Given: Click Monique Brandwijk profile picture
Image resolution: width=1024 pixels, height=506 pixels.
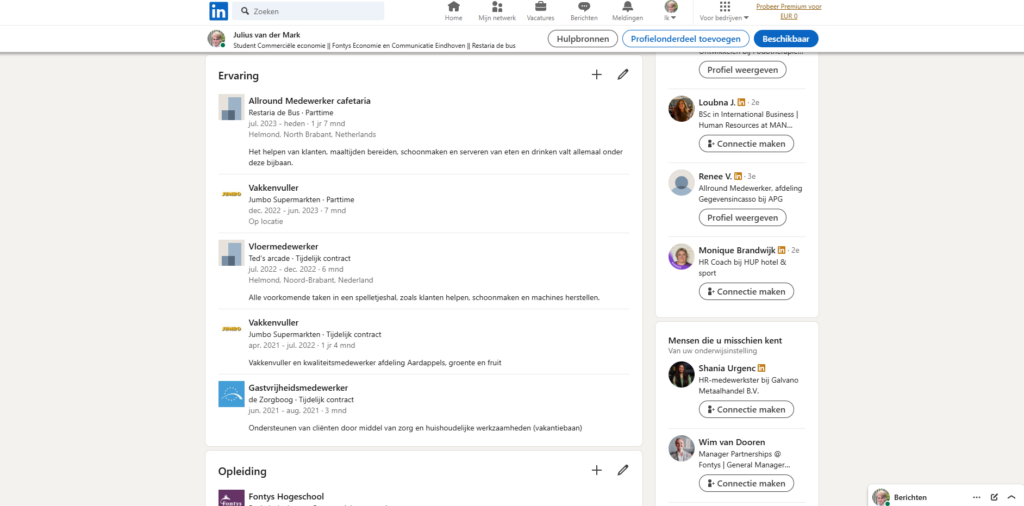Looking at the screenshot, I should tap(681, 256).
